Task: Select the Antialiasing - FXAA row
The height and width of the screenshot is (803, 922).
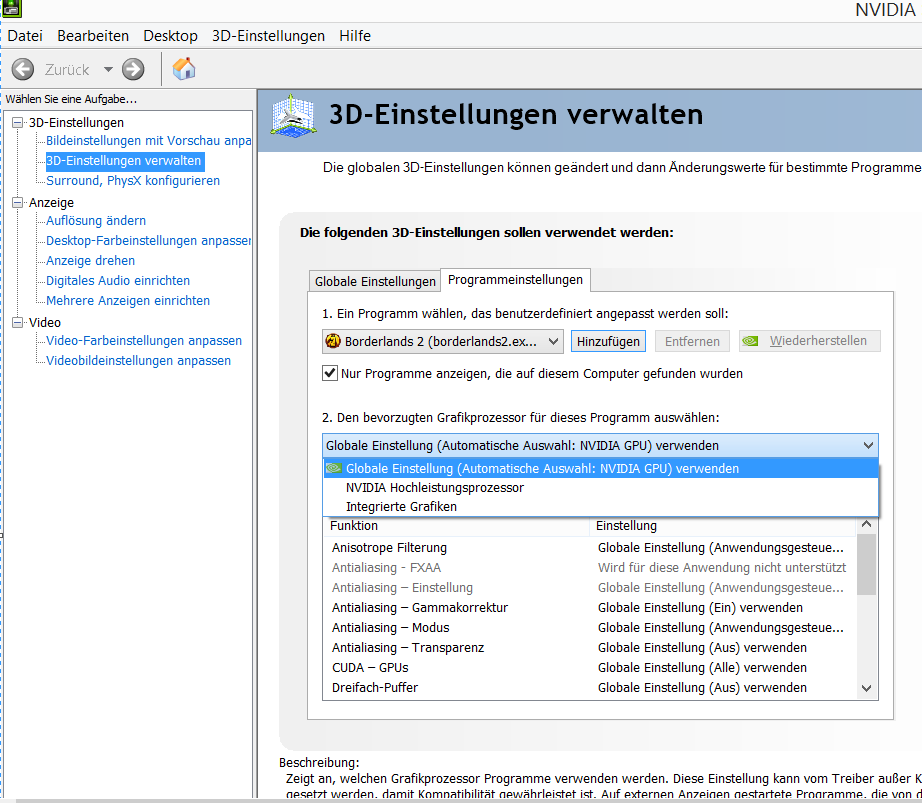Action: [590, 568]
